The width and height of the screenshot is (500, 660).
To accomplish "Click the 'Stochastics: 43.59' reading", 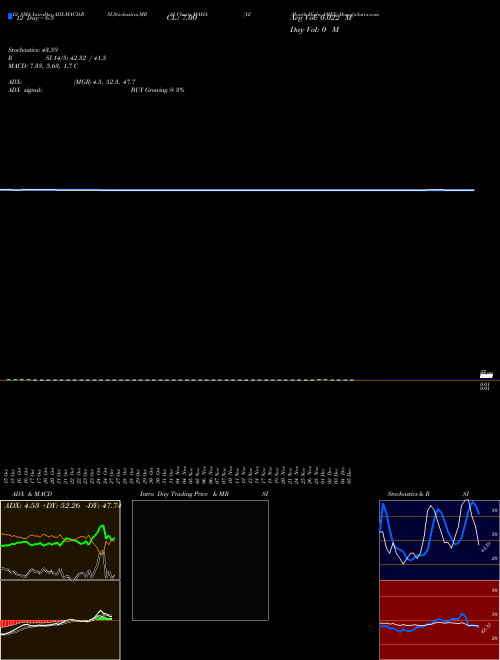I will [x=33, y=50].
